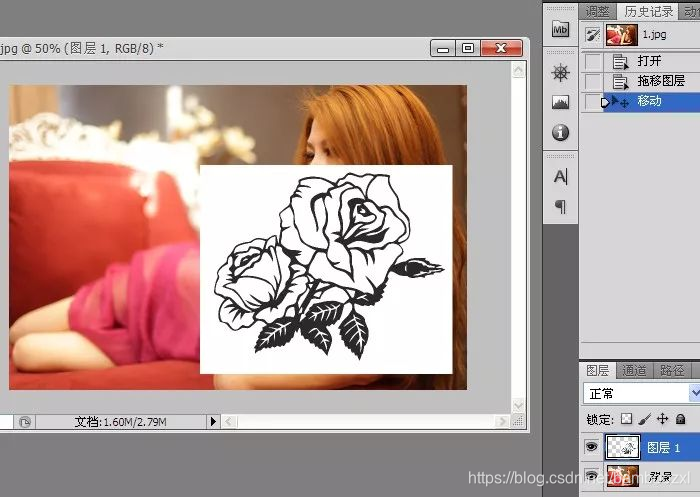
Task: Open the 正常 blend mode dropdown
Action: (642, 393)
